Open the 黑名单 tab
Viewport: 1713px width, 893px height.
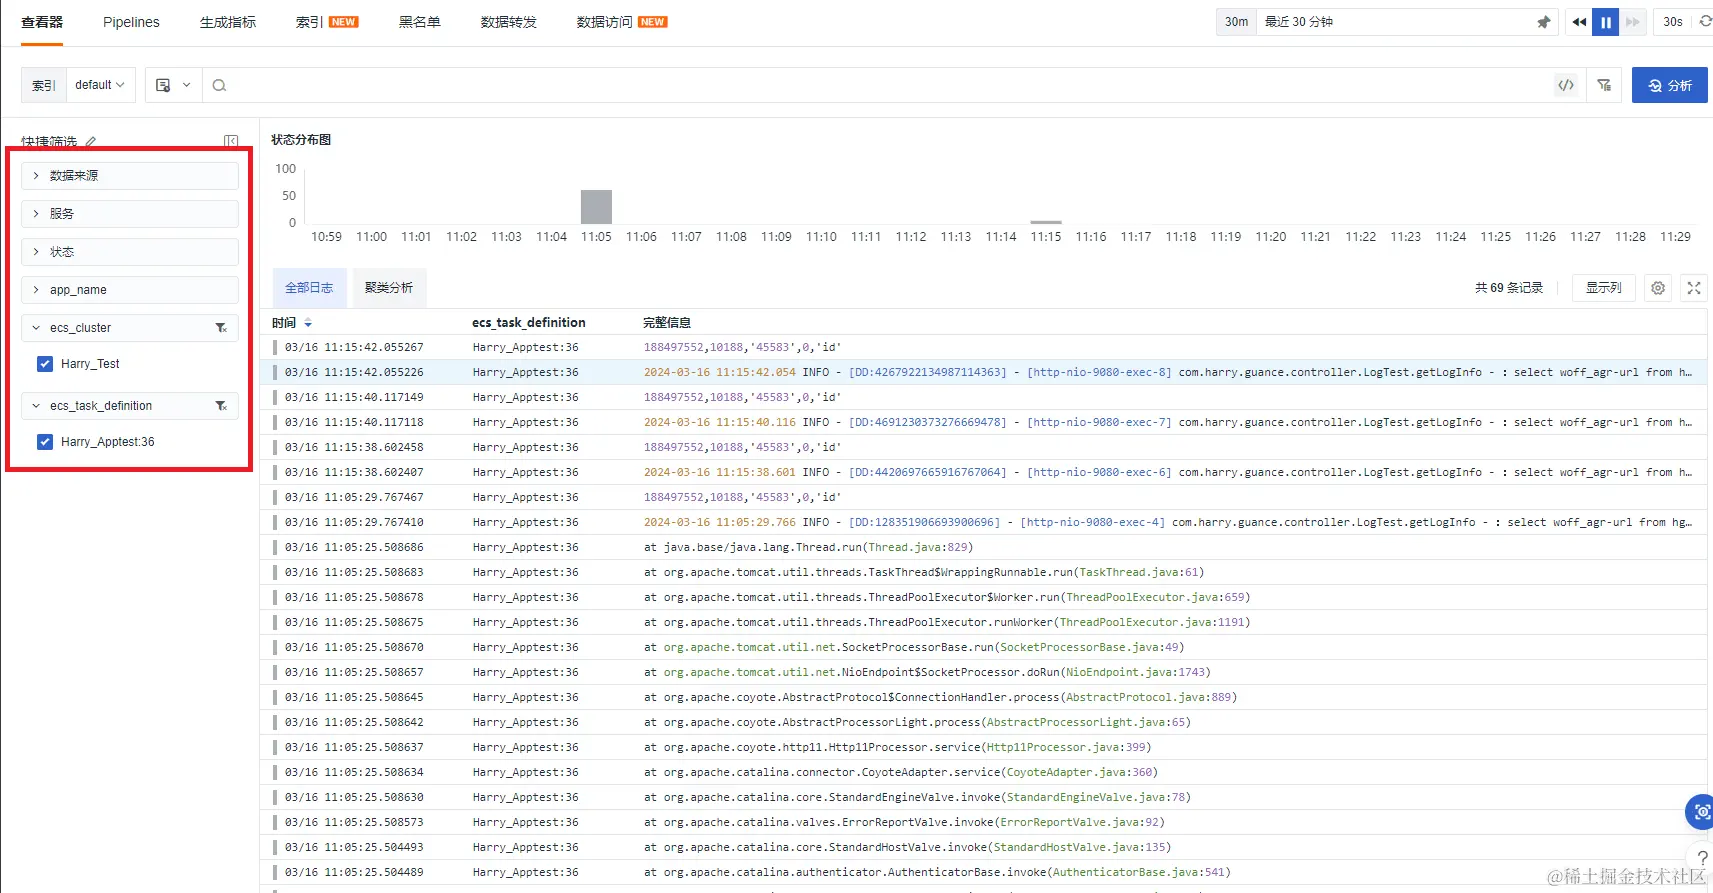[420, 22]
